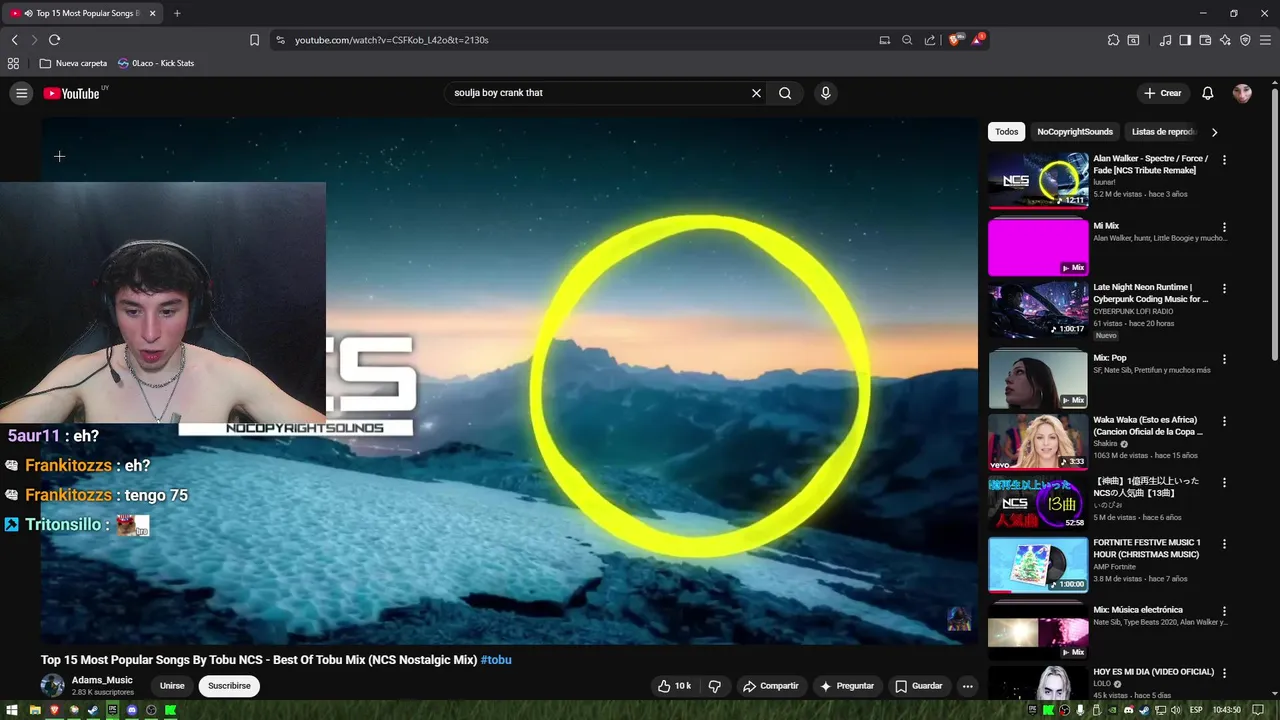Mute the tab using its speaker icon
Image resolution: width=1280 pixels, height=720 pixels.
coord(28,13)
